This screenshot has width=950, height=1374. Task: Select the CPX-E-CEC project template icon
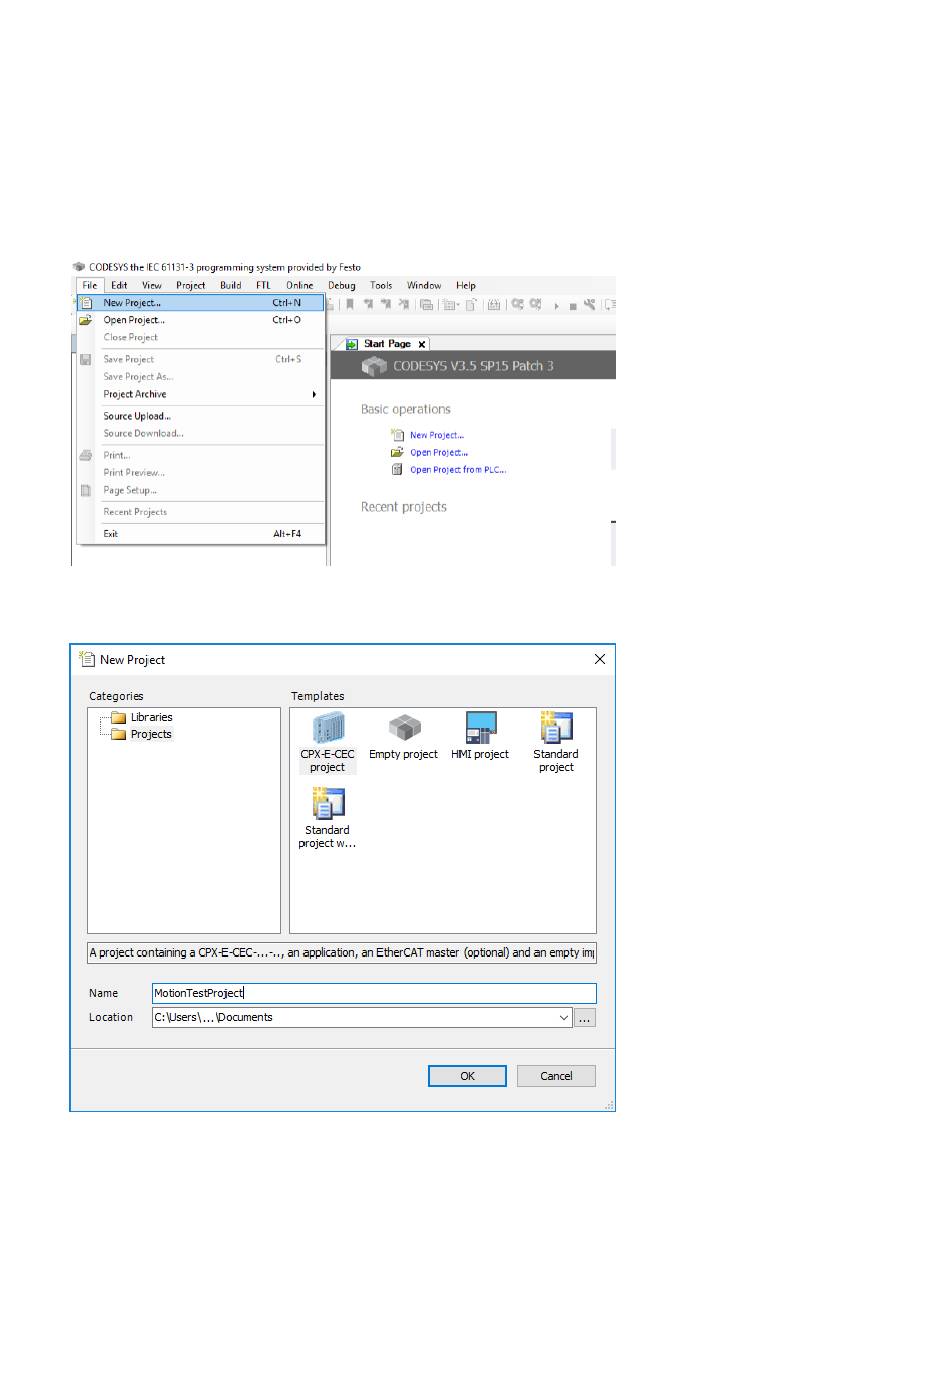(327, 729)
